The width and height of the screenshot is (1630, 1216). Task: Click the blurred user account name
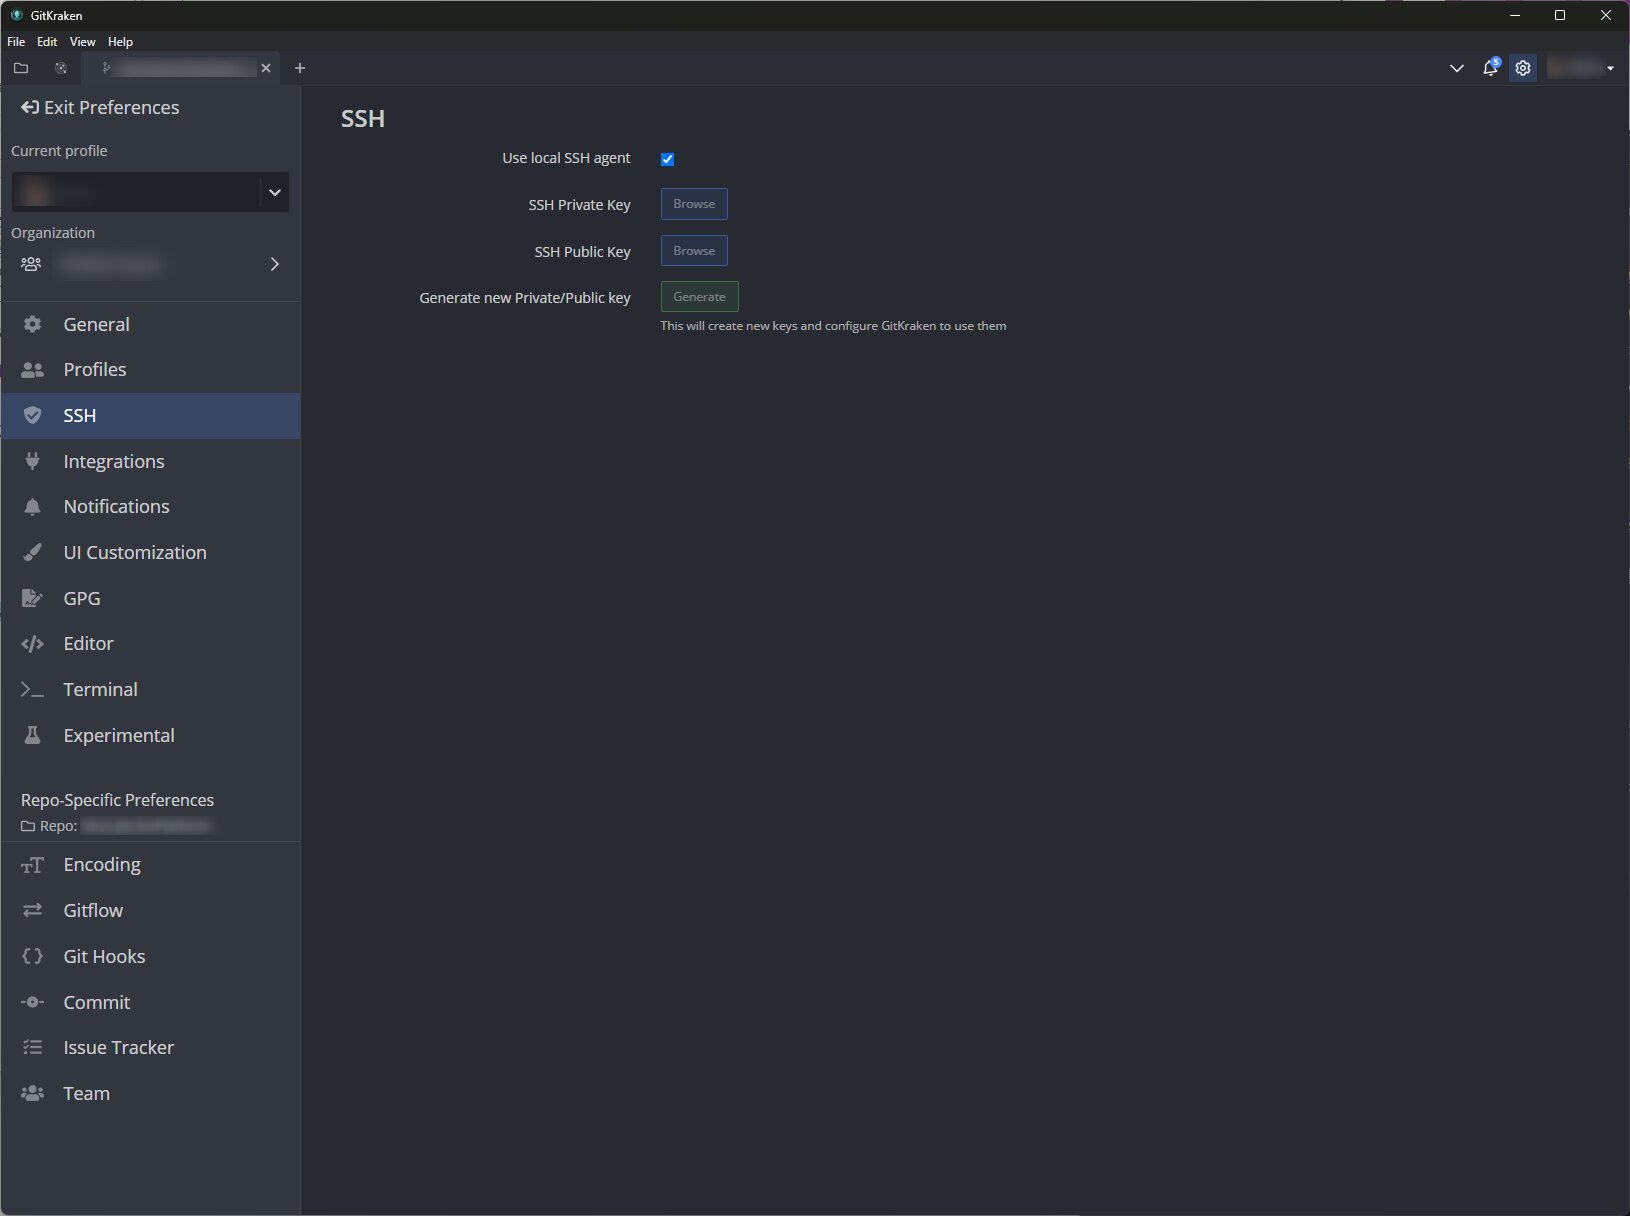[1574, 68]
